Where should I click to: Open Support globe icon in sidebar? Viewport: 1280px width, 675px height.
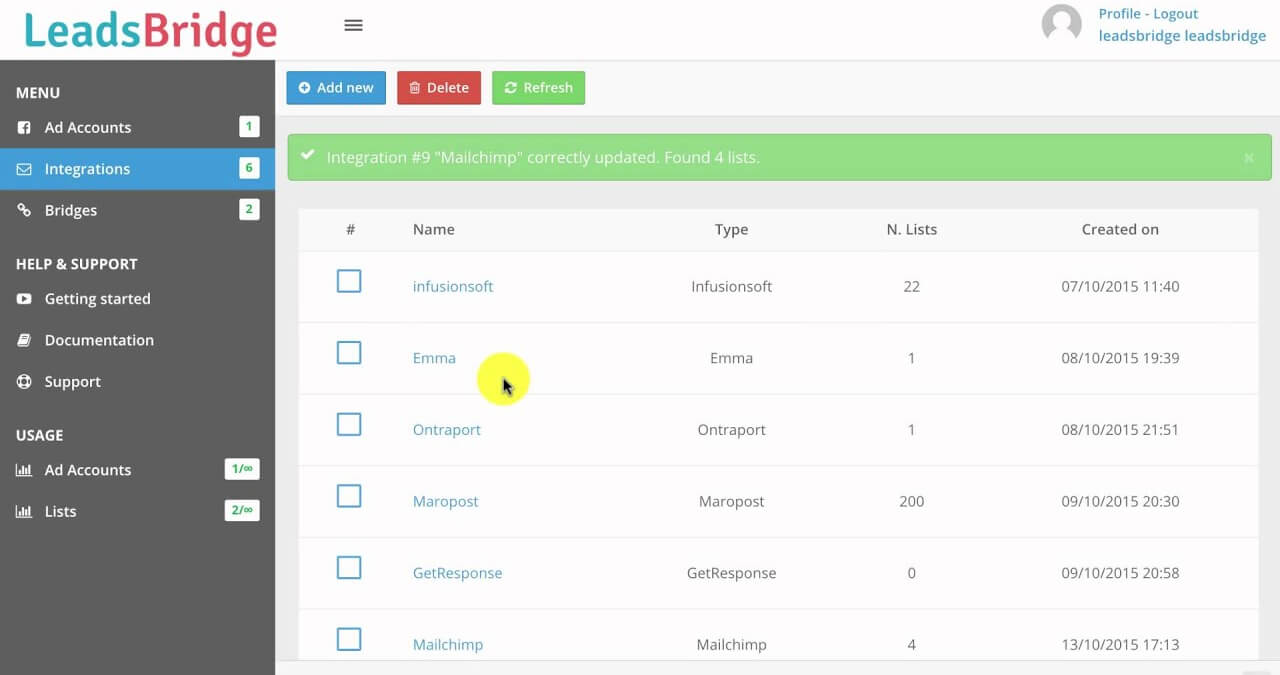(23, 381)
